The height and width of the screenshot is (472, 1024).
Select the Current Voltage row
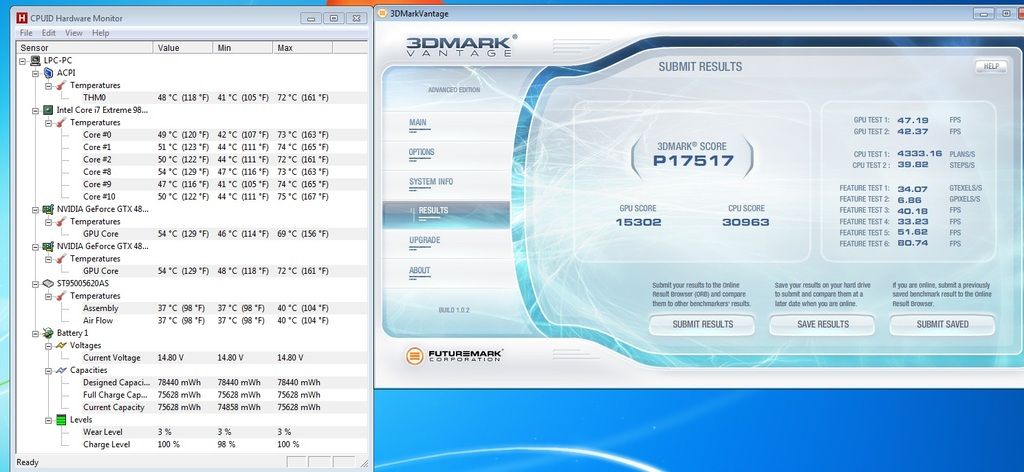(x=192, y=358)
